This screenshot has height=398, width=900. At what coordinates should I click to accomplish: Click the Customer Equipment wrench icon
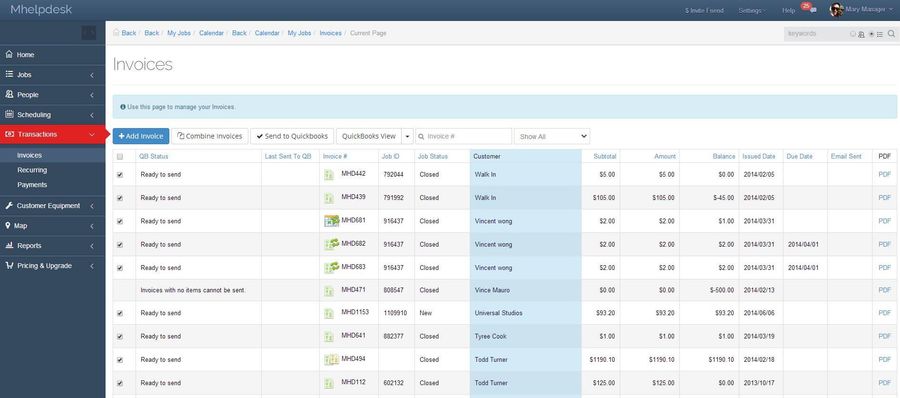click(9, 206)
